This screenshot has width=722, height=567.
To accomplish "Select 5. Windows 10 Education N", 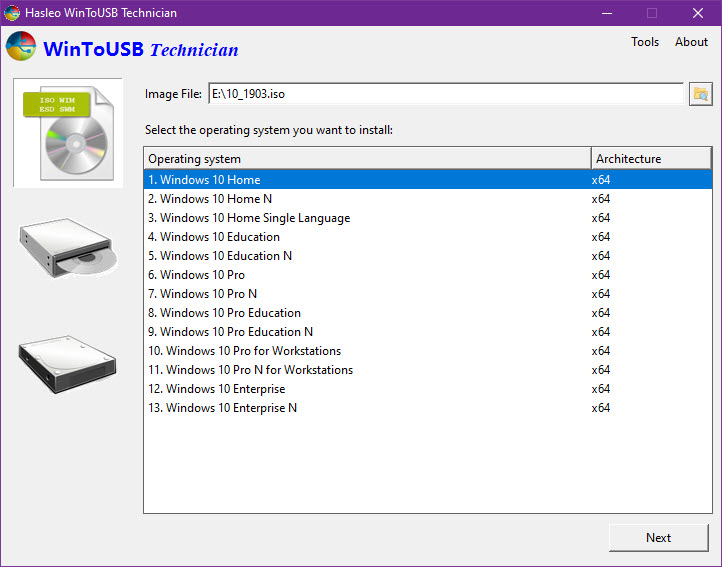I will pos(428,256).
